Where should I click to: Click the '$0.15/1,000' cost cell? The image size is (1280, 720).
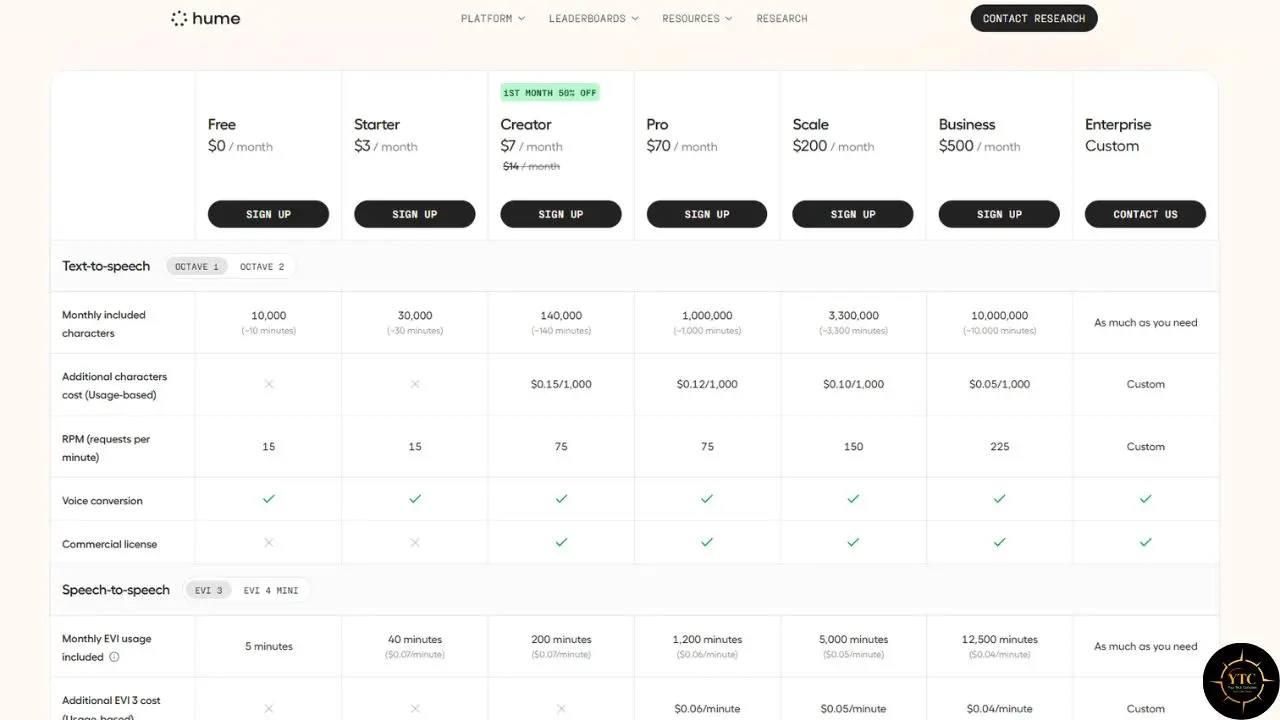(561, 384)
